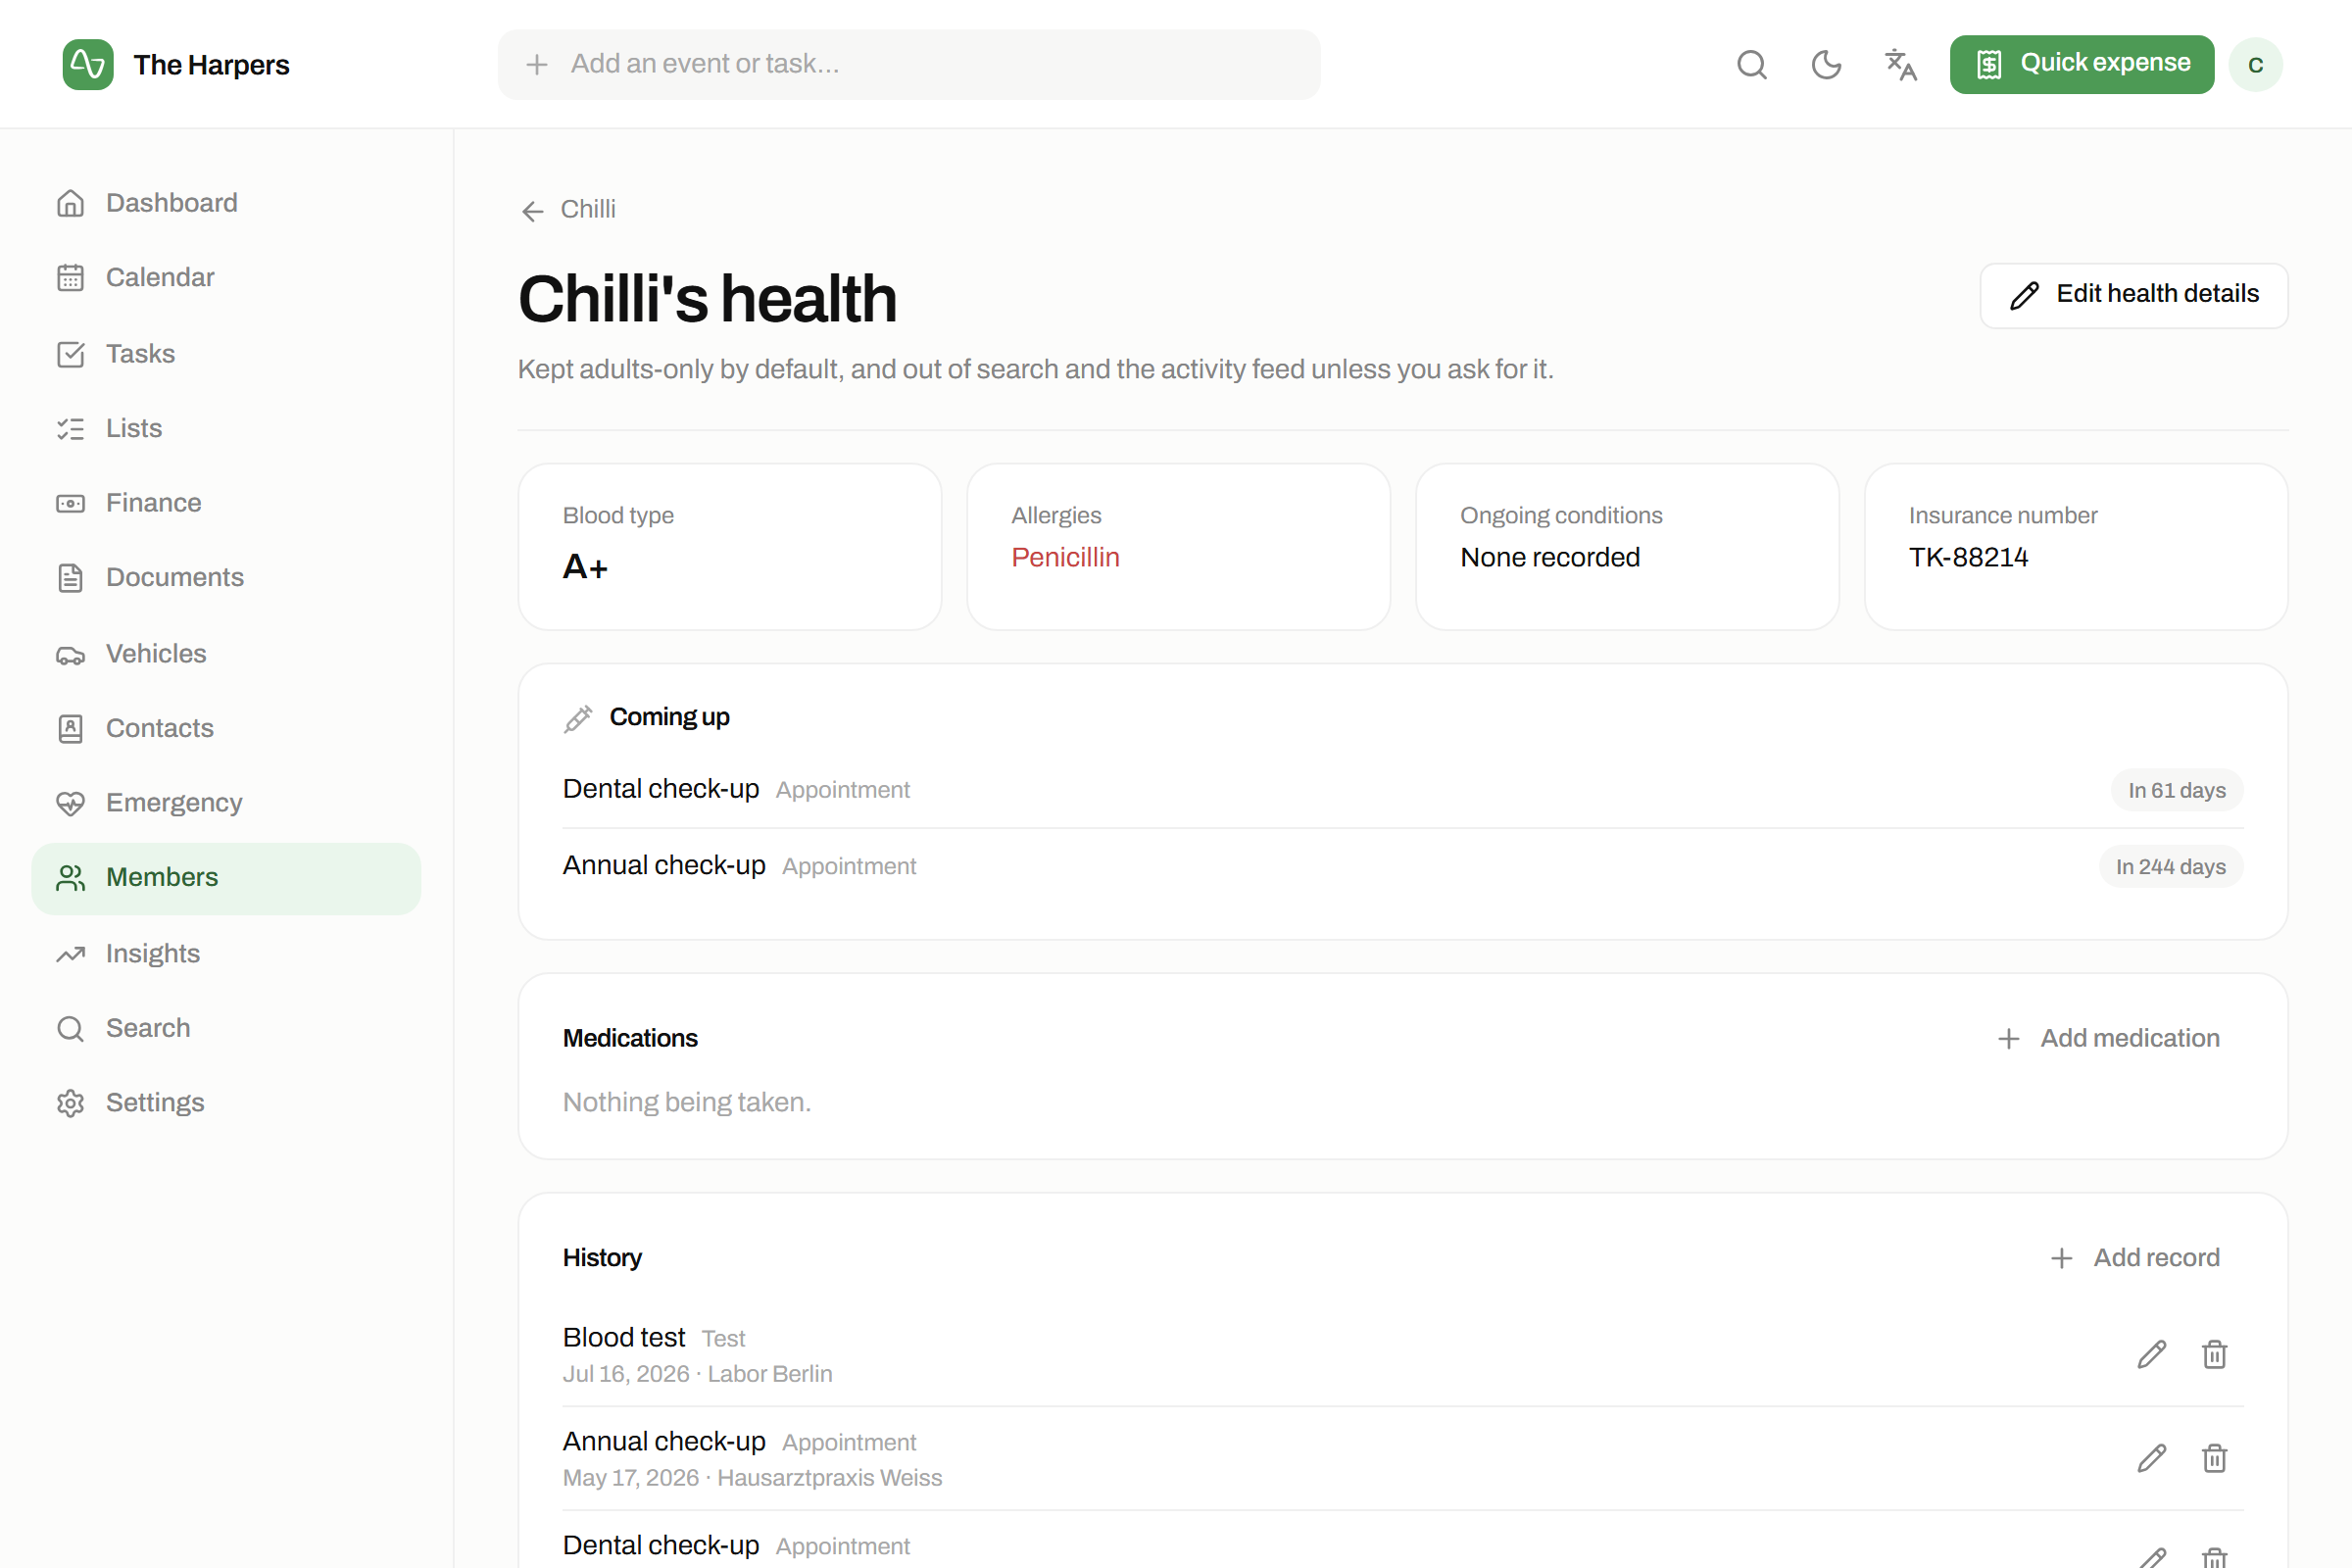This screenshot has width=2352, height=1568.
Task: Open Dashboard in the sidebar
Action: (226, 203)
